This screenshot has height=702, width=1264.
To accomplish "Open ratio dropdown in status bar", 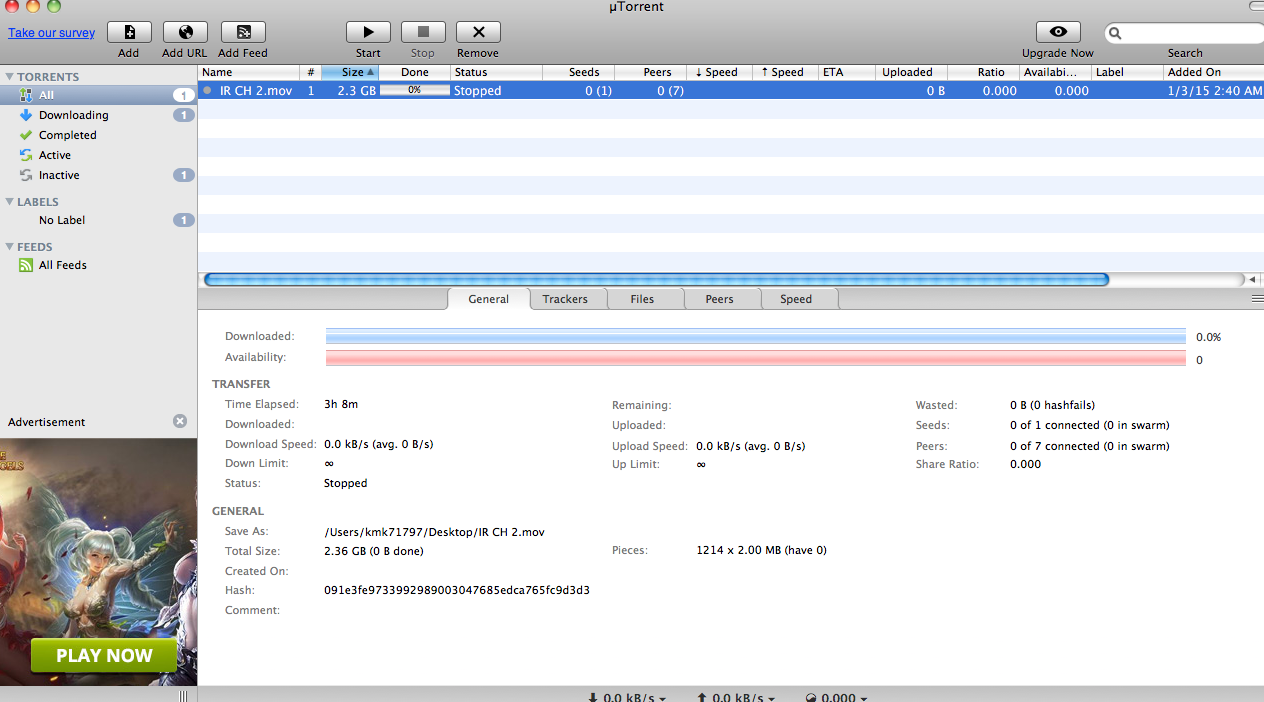I will (836, 697).
